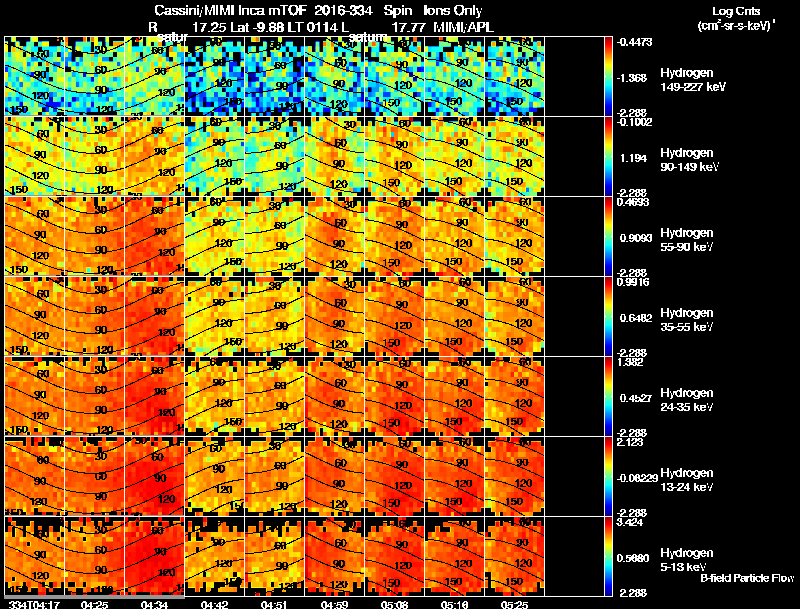Screen dimensions: 800x609
Task: Select the Hydrogen 13-24 keV label
Action: pos(687,480)
